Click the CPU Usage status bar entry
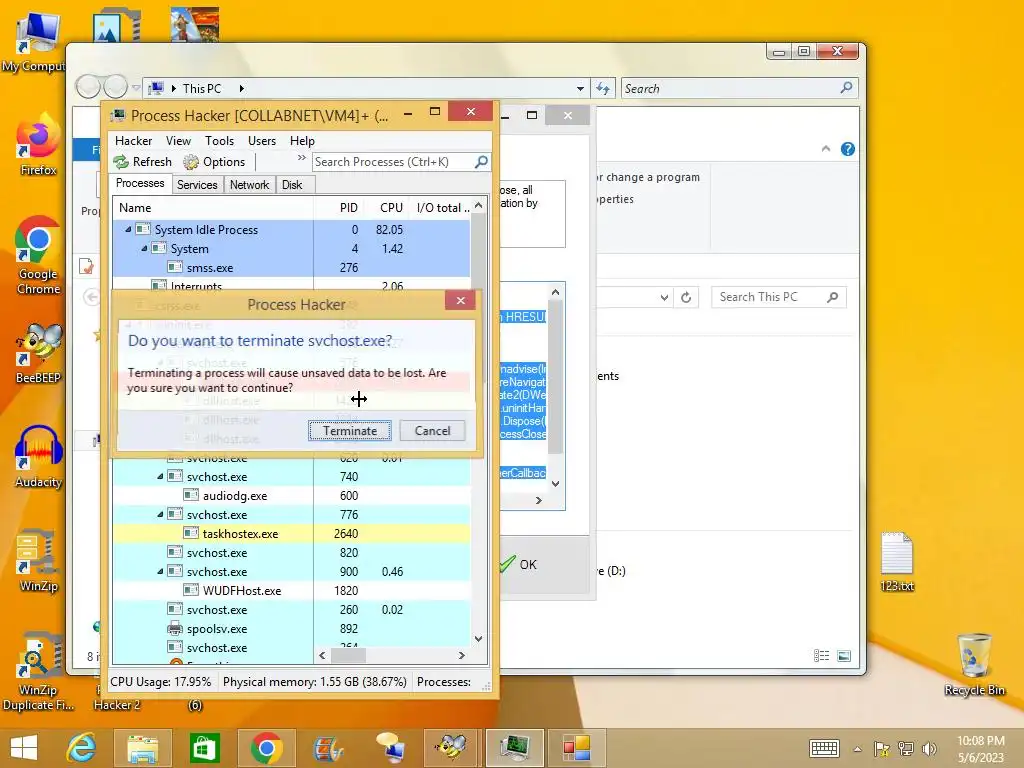Image resolution: width=1024 pixels, height=768 pixels. click(161, 681)
